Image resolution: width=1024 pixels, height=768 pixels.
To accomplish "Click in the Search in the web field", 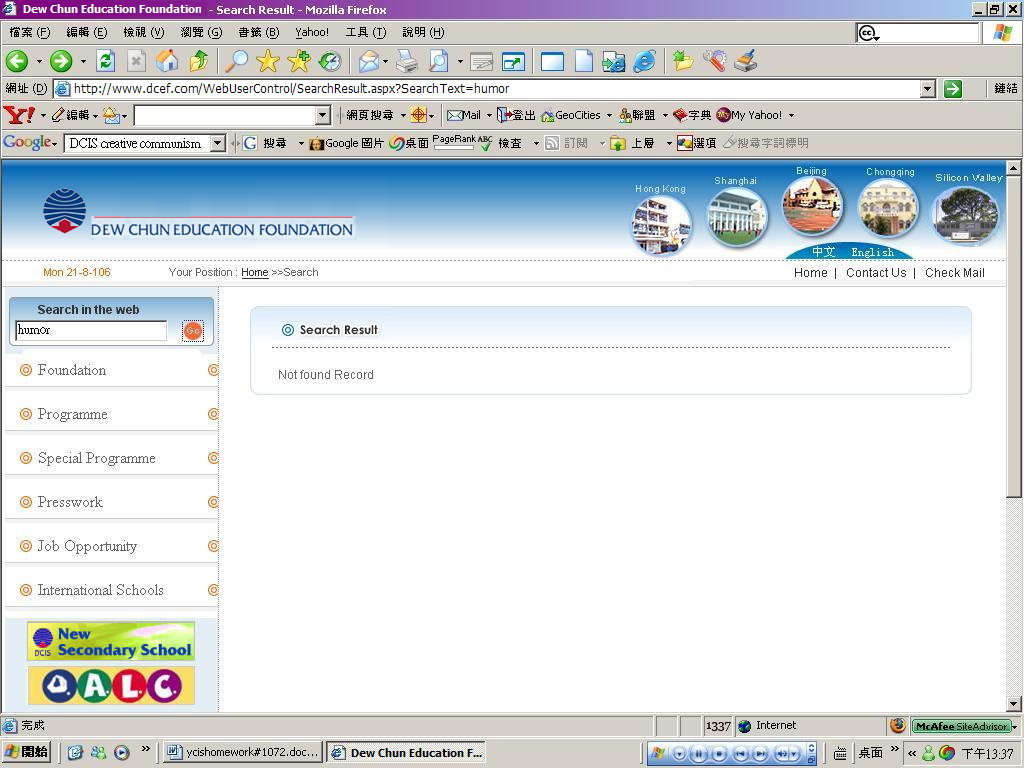I will 91,330.
